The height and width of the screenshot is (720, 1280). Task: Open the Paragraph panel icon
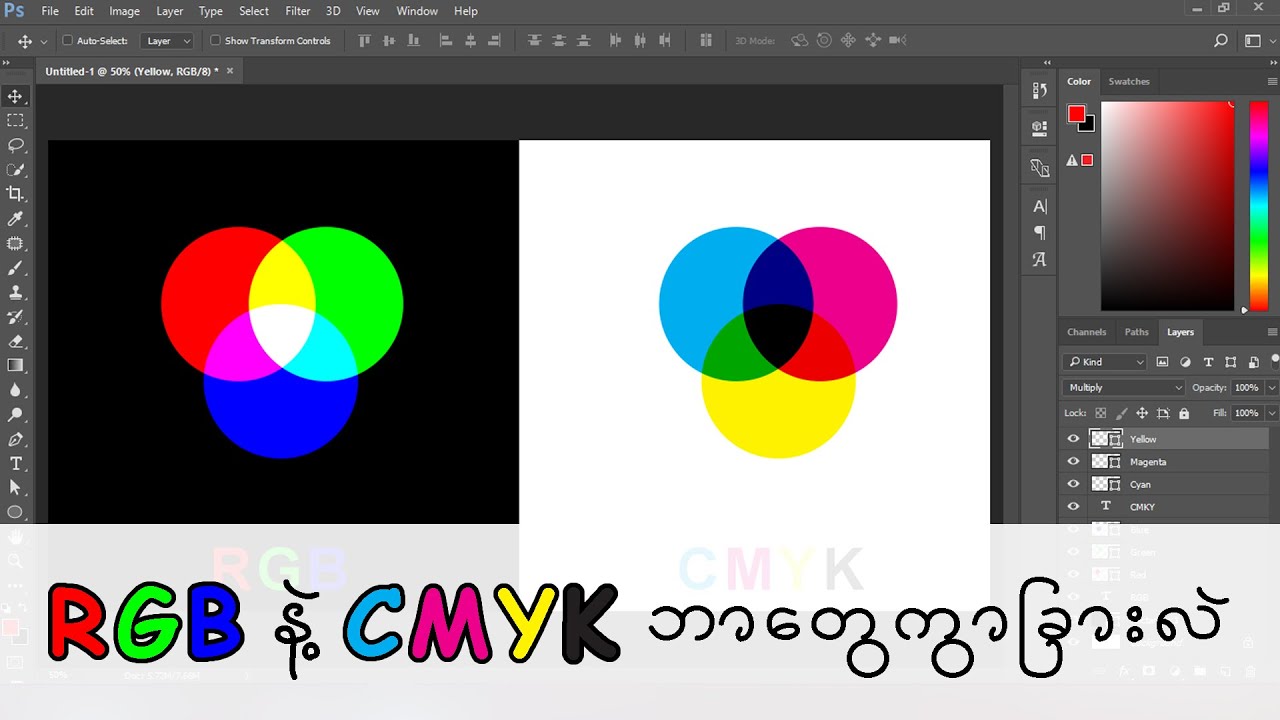tap(1040, 232)
